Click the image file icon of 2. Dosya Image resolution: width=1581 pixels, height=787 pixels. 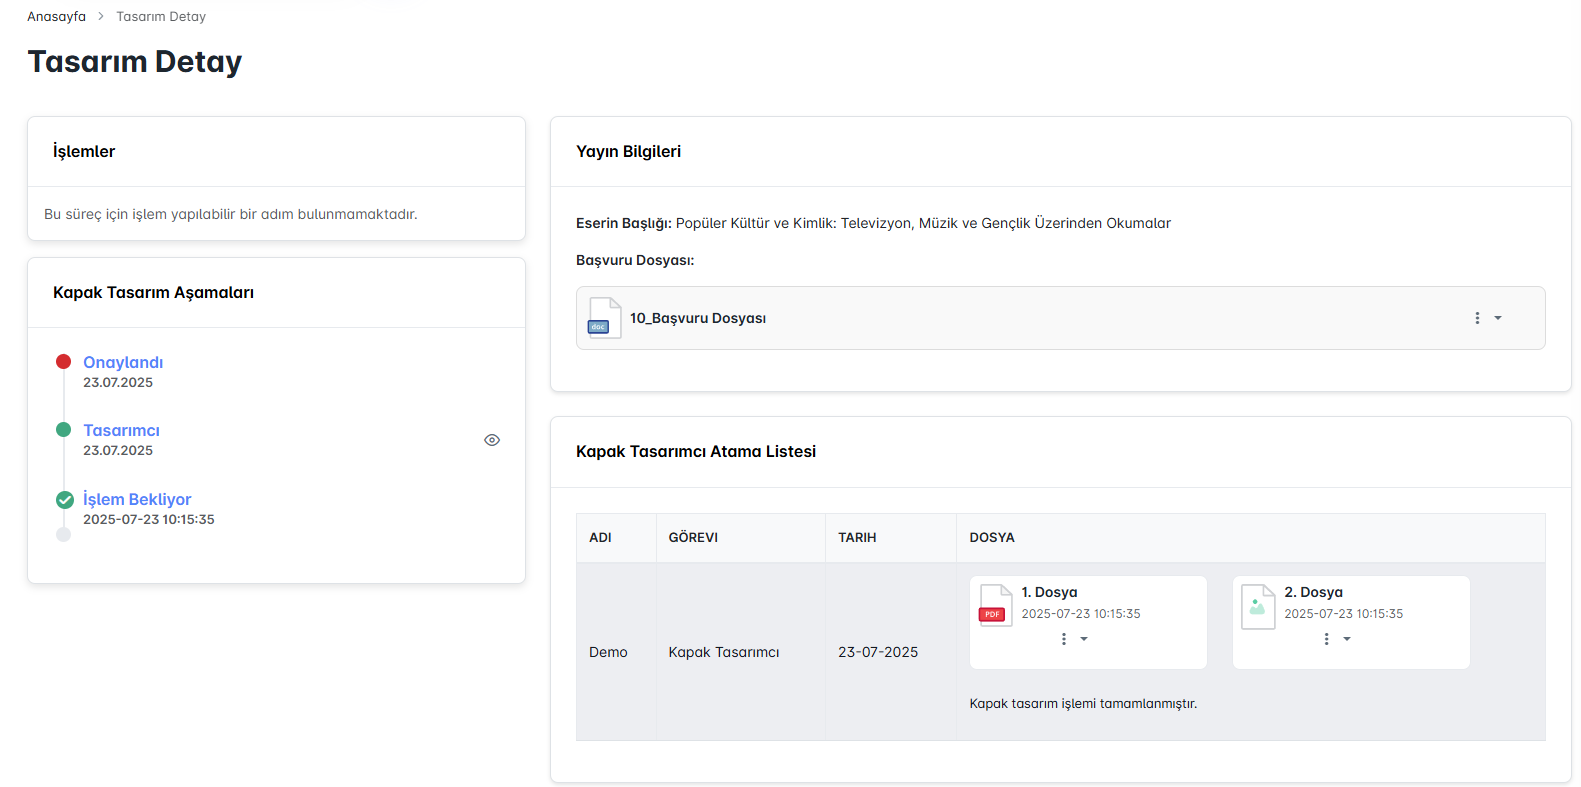1258,606
